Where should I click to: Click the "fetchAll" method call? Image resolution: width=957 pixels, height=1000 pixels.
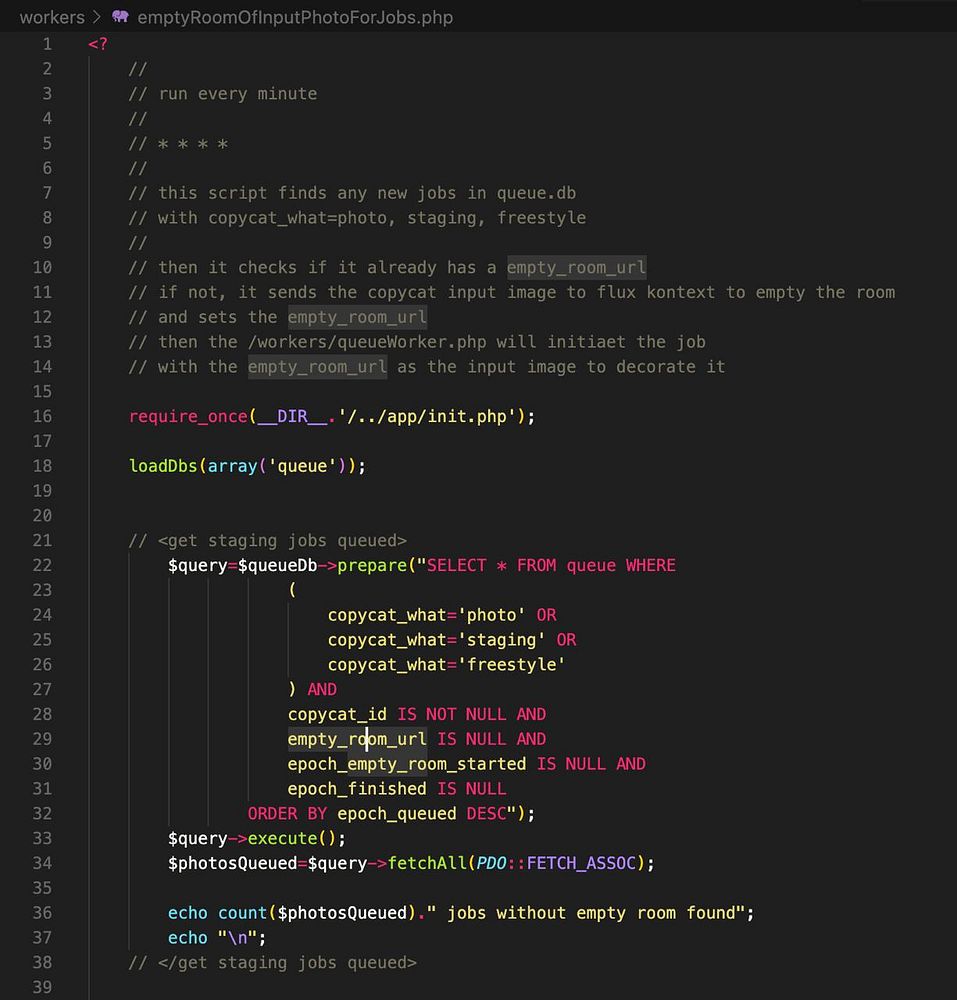427,864
